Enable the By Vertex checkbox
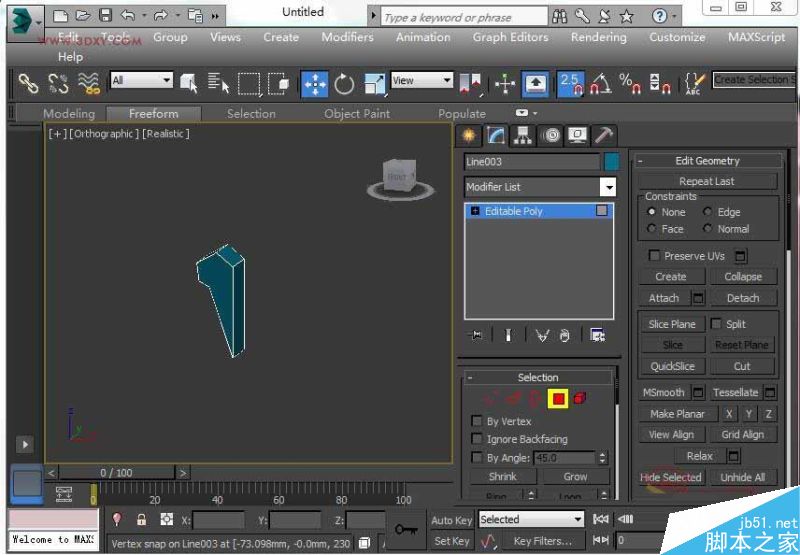The width and height of the screenshot is (800, 555). pos(477,421)
